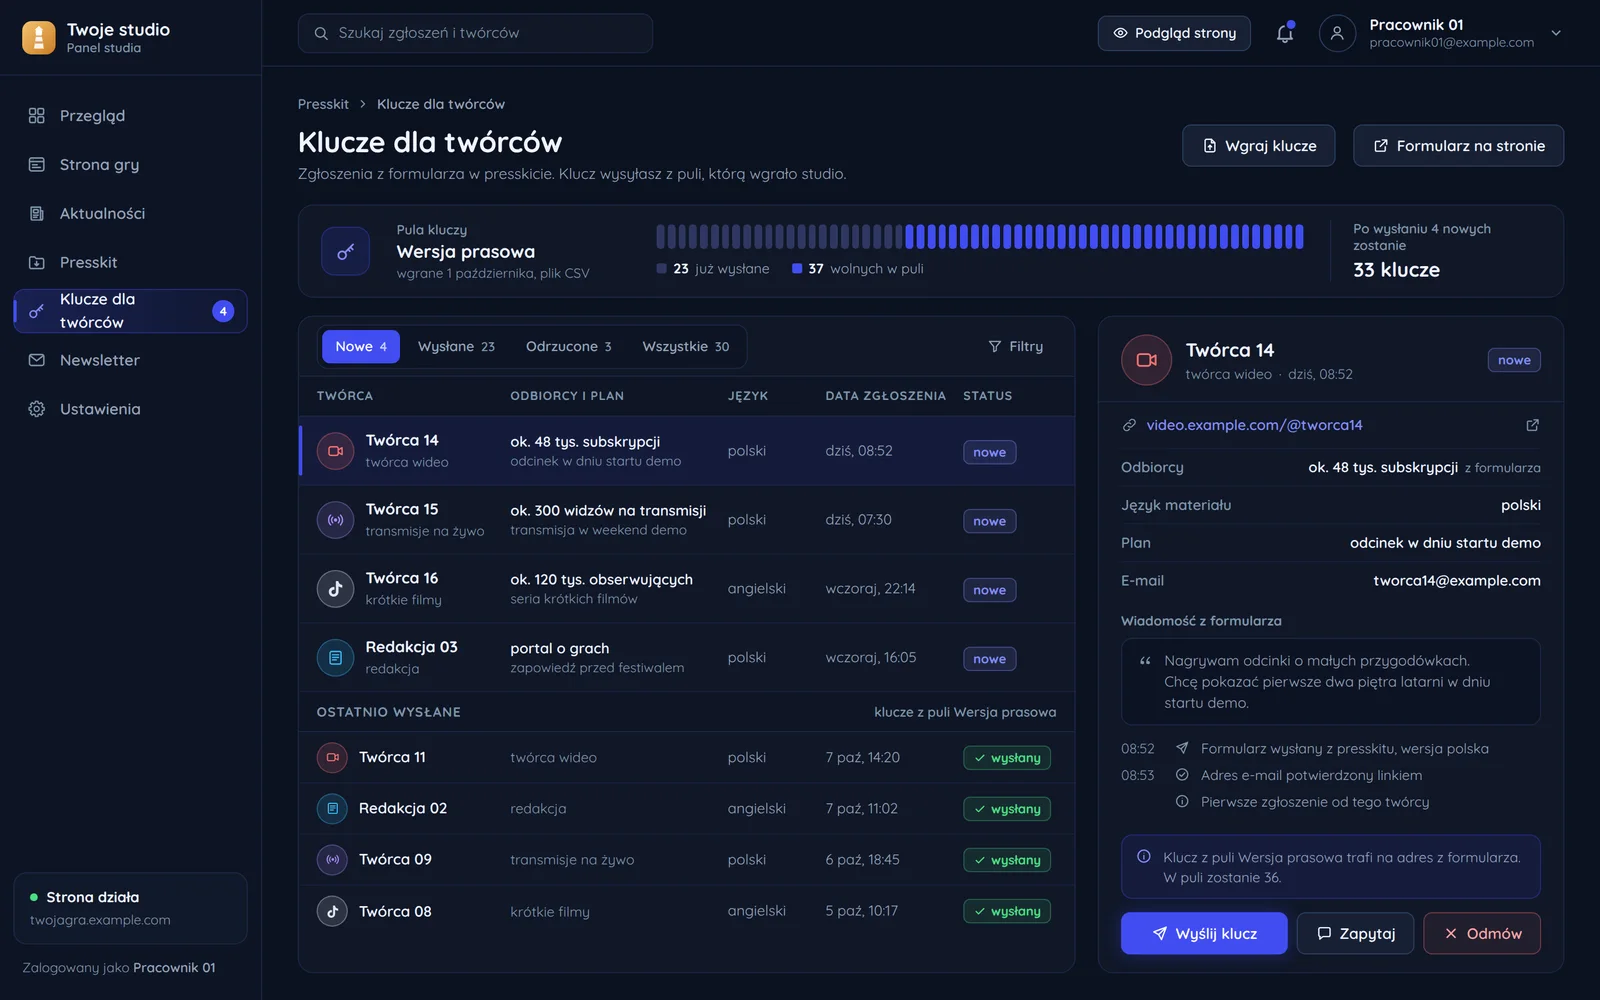Click the user avatar icon
1600x1000 pixels.
coord(1337,33)
